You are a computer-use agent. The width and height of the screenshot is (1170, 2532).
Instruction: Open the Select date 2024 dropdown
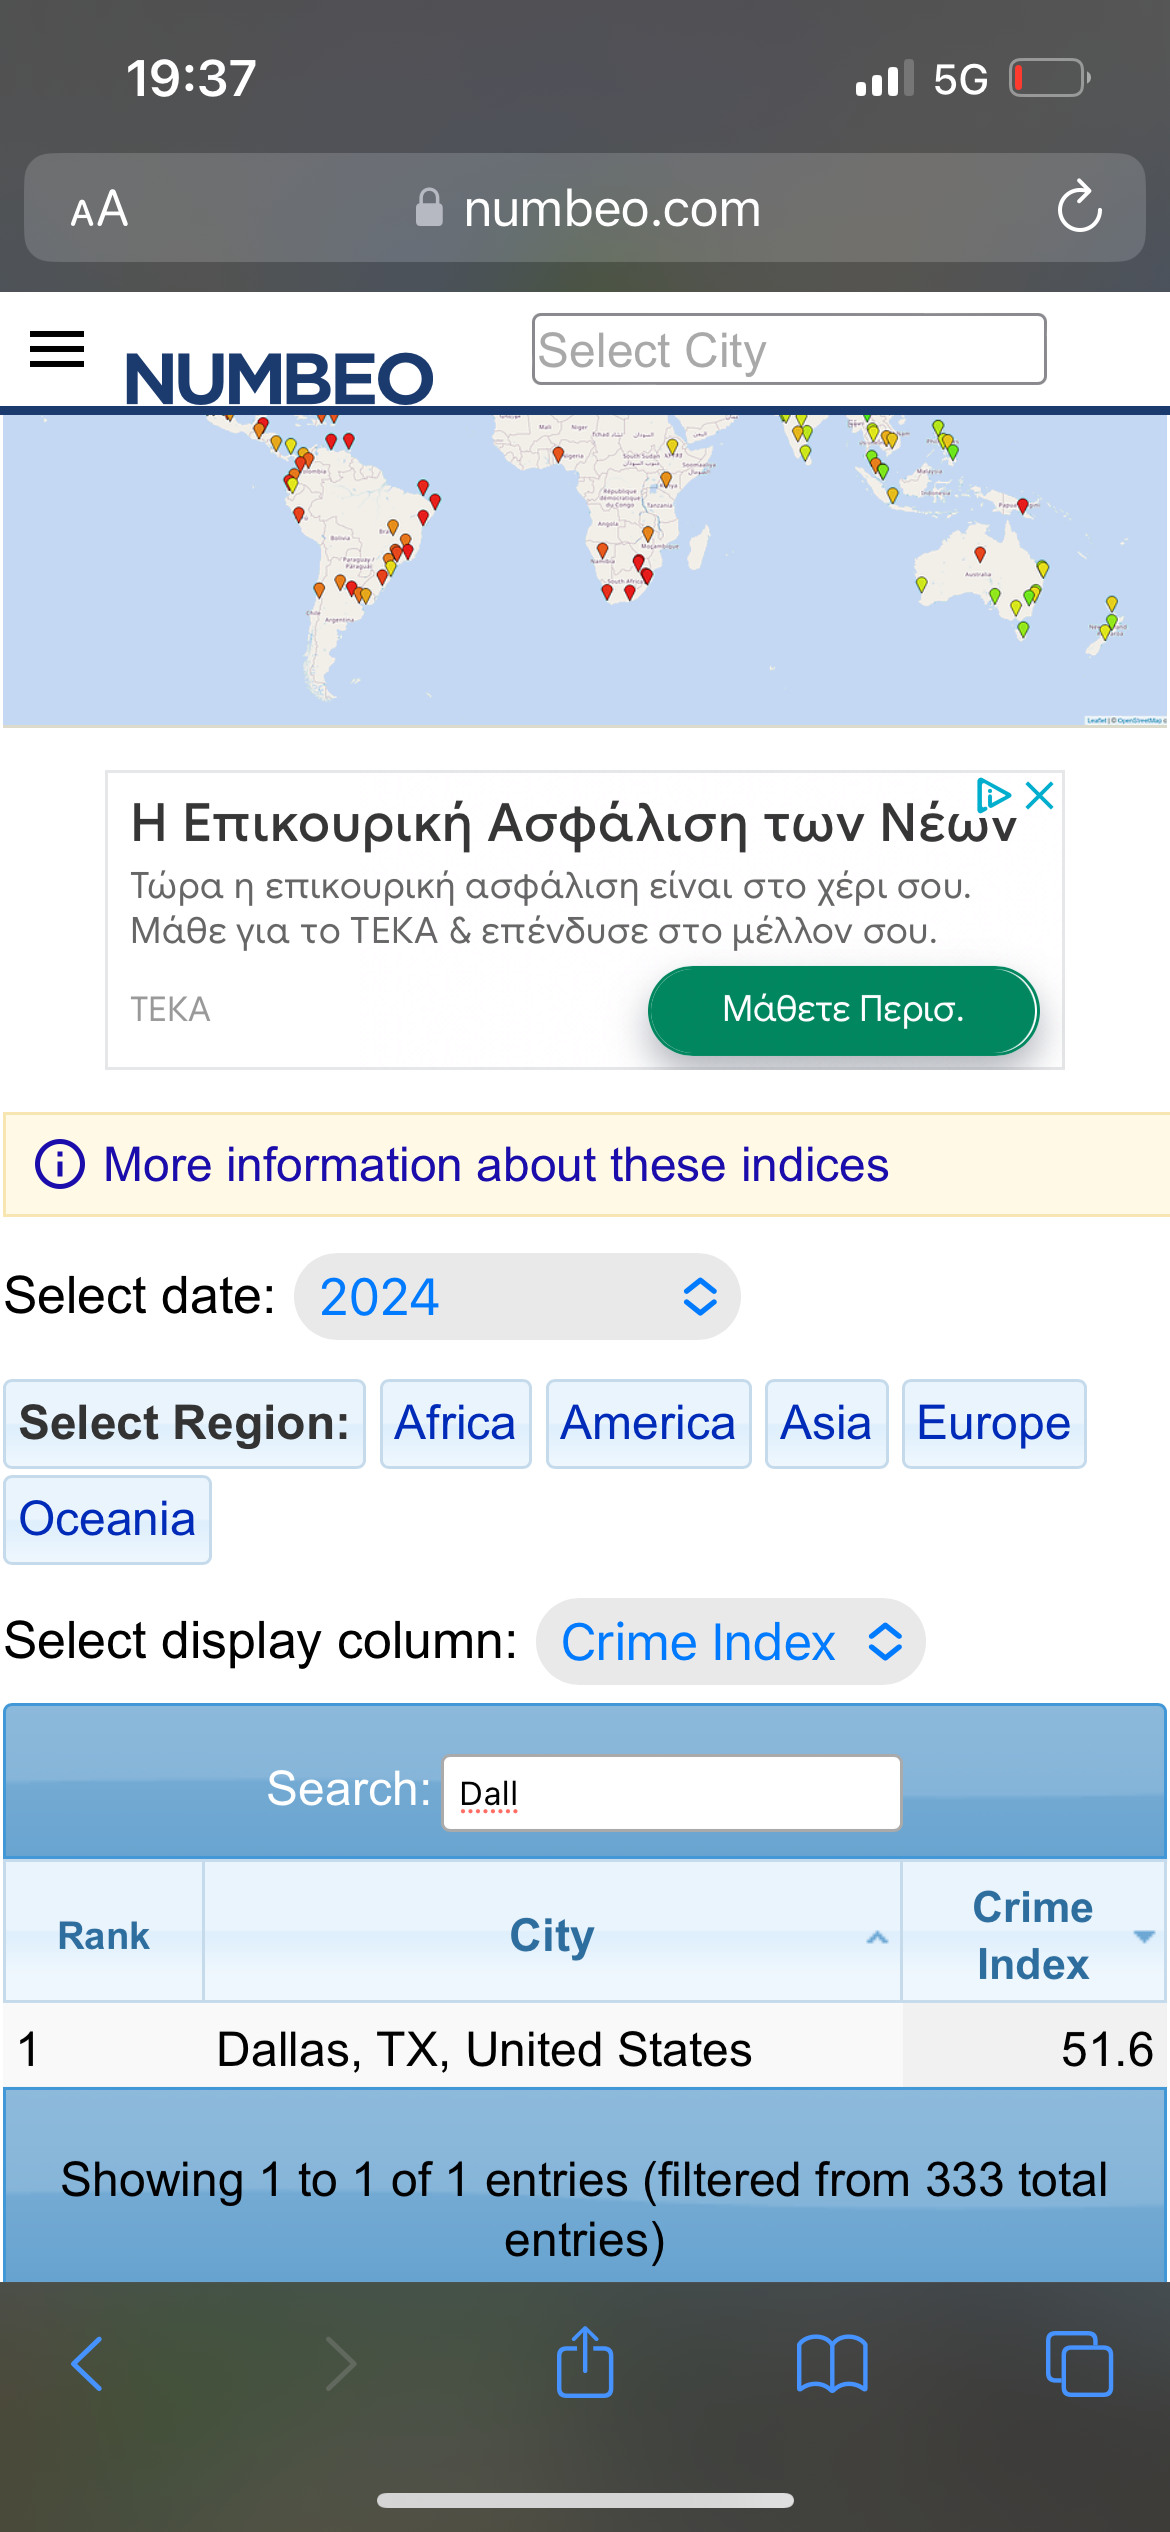517,1297
